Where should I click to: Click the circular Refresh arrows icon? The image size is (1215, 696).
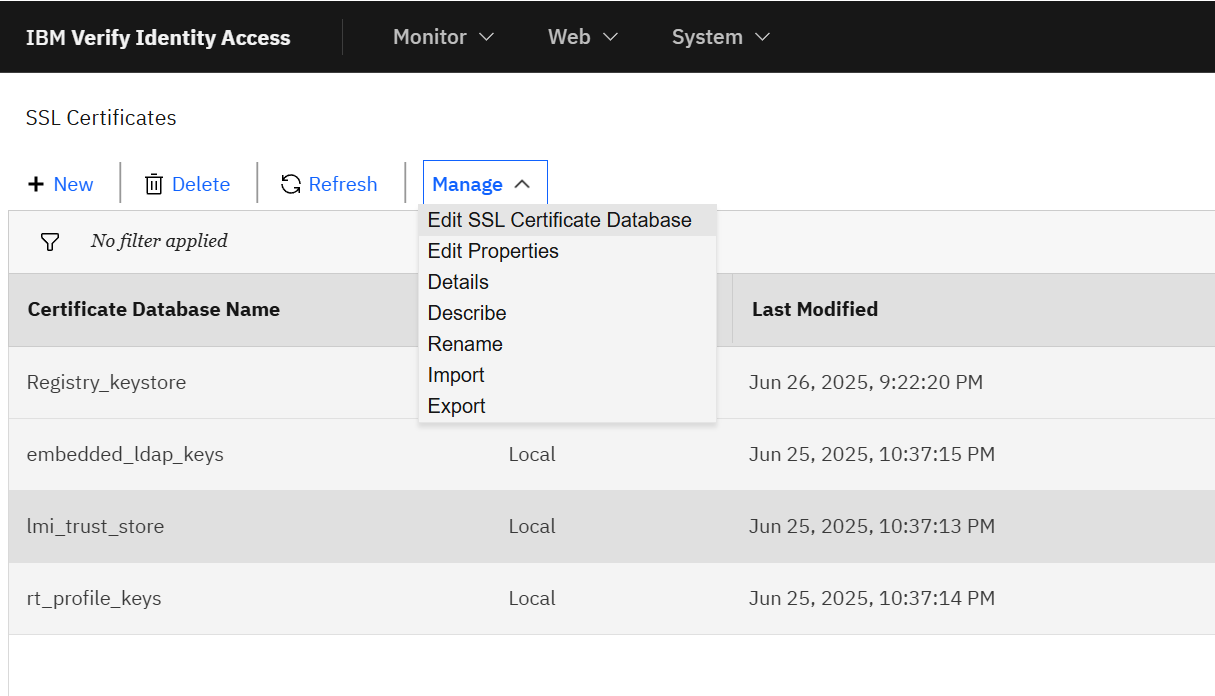point(291,184)
